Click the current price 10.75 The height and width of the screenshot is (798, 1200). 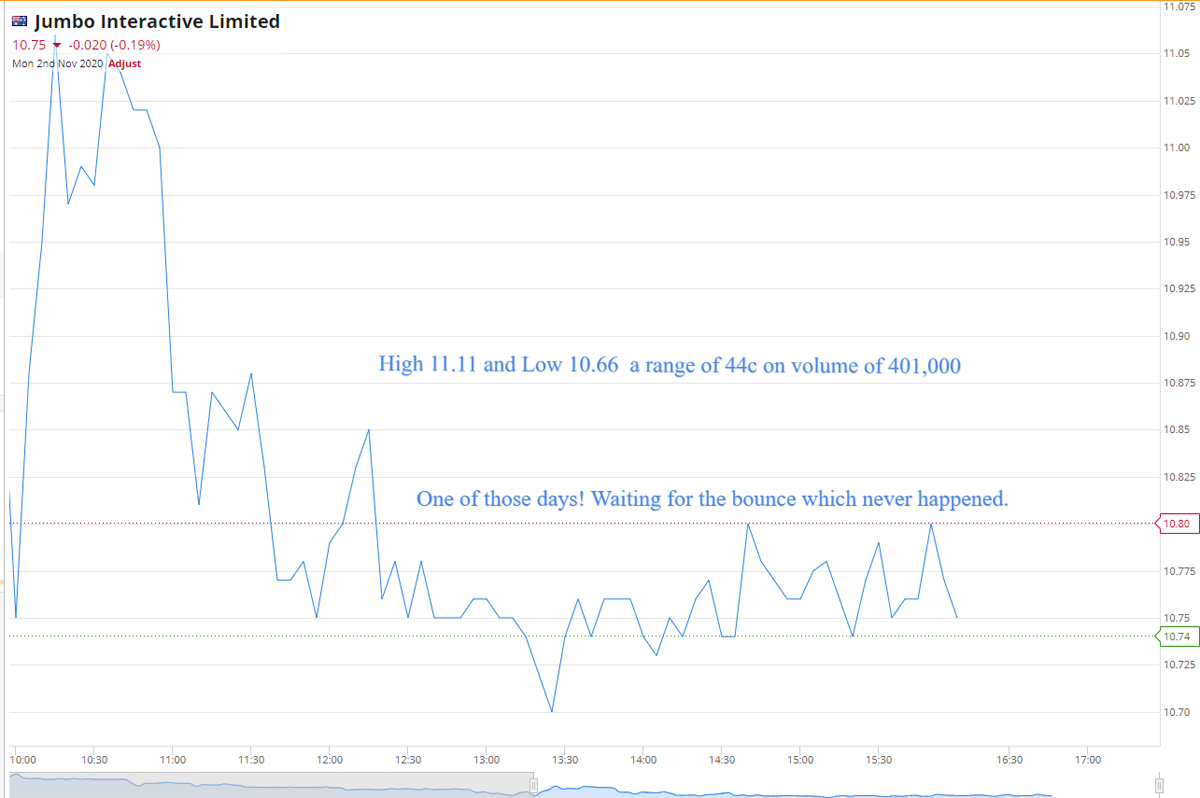pyautogui.click(x=29, y=44)
